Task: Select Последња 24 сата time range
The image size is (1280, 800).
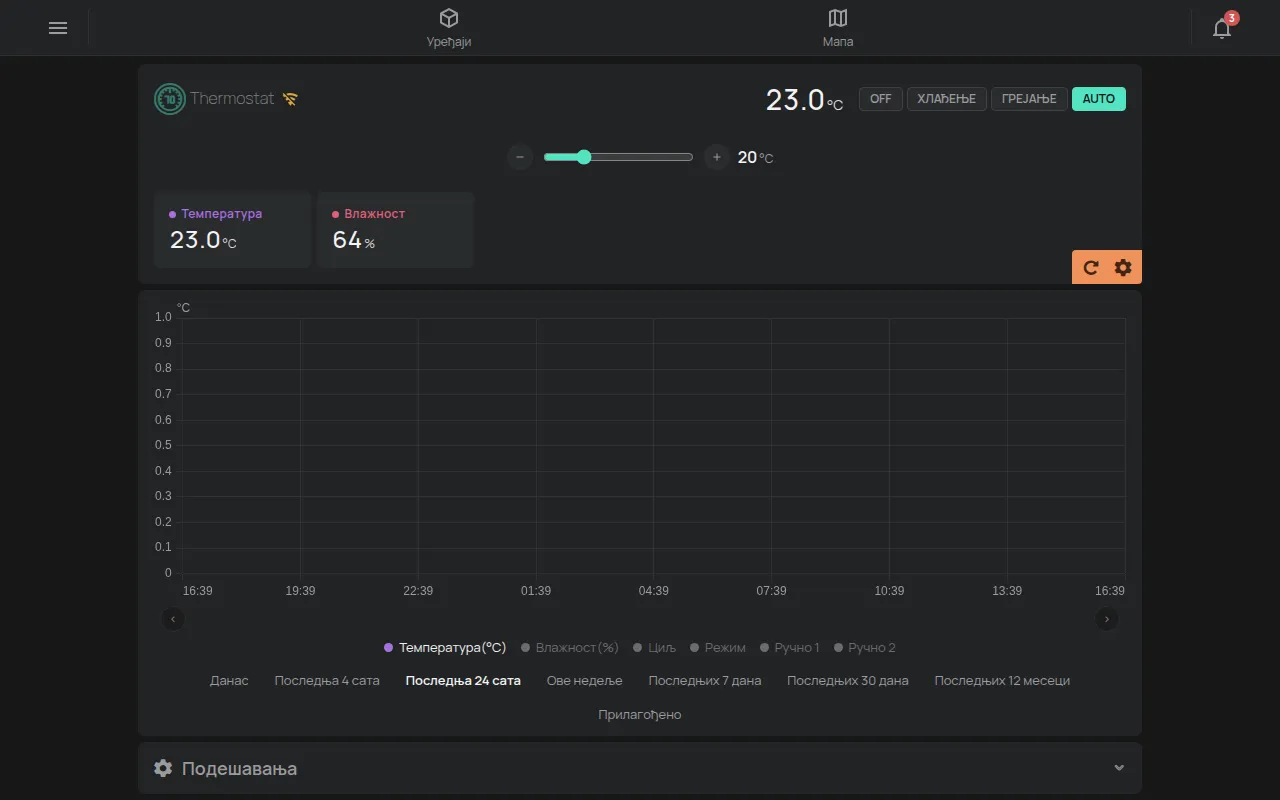Action: 463,681
